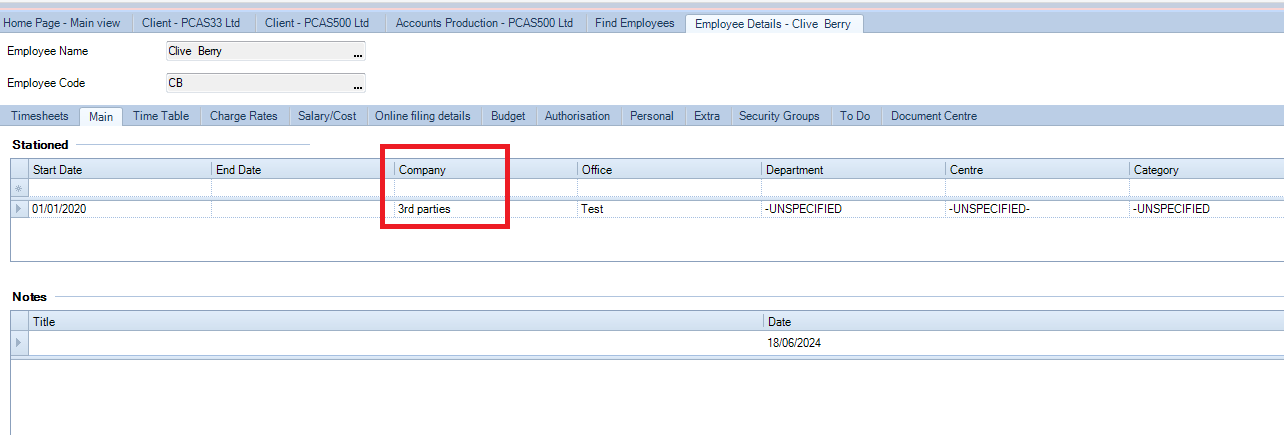Image resolution: width=1284 pixels, height=435 pixels.
Task: Sort Notes by the Date column header
Action: coord(1023,322)
